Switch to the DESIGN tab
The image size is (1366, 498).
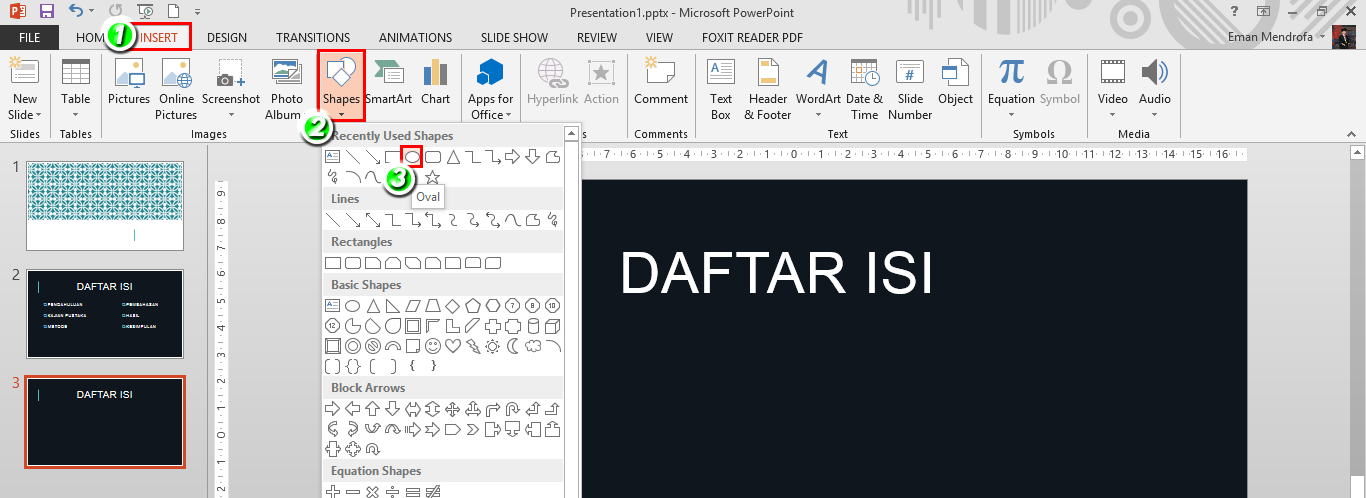(x=227, y=38)
